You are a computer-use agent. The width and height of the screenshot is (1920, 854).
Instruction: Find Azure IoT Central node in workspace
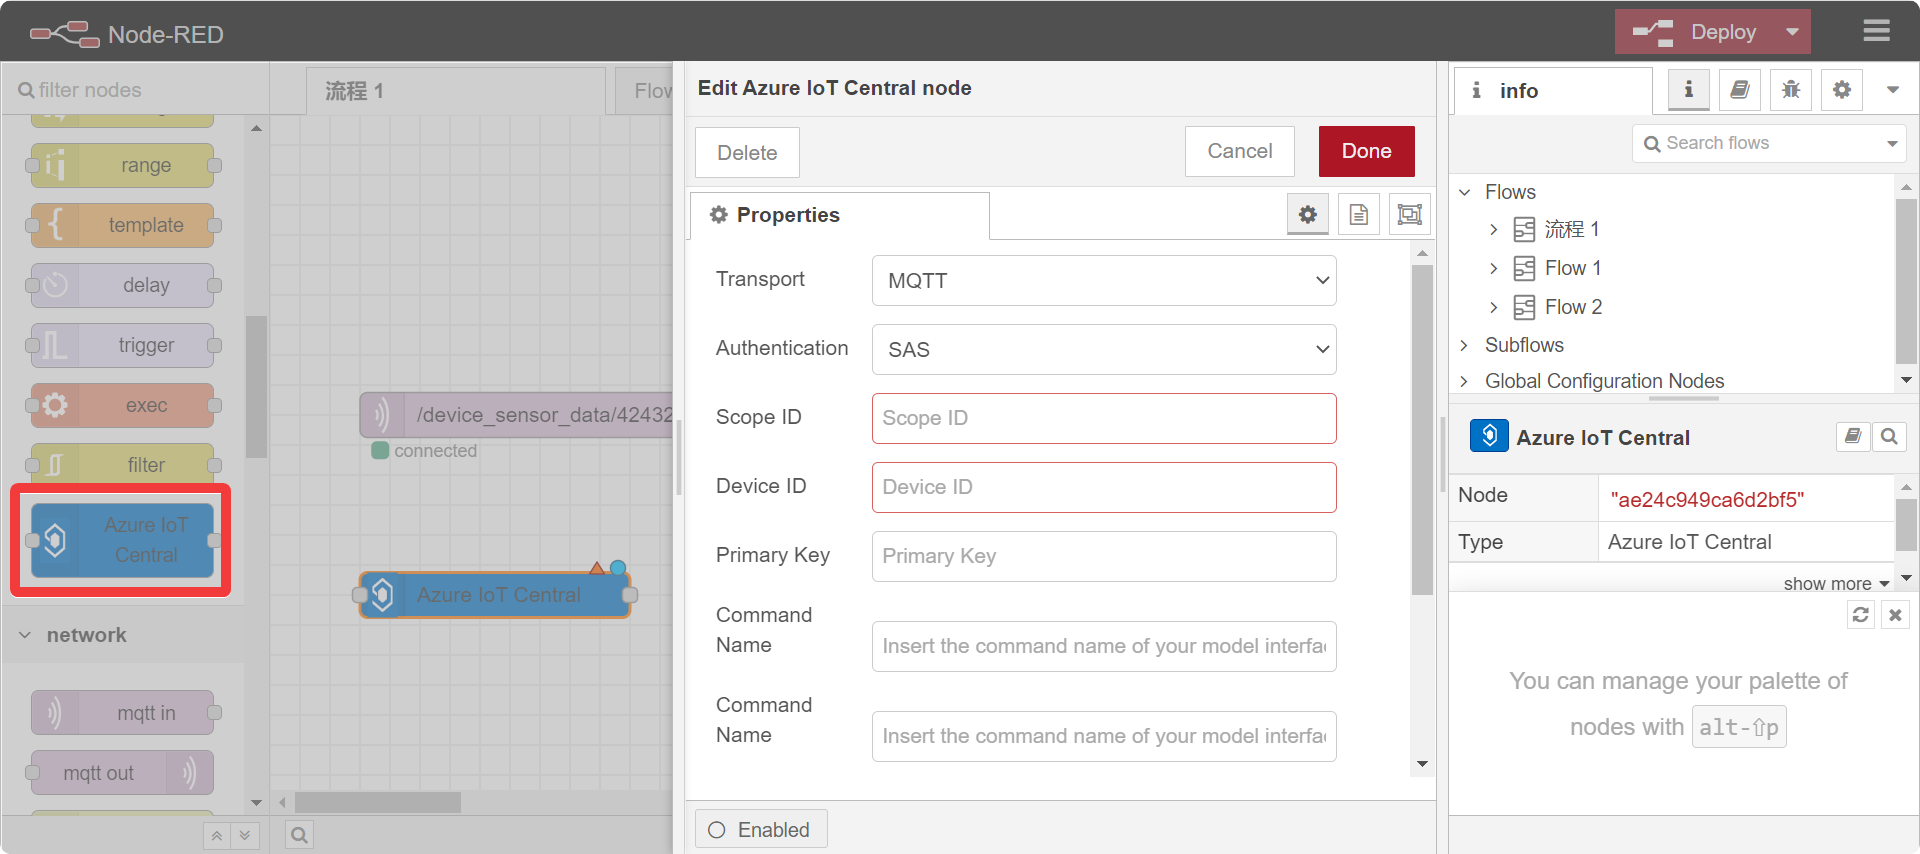click(x=1889, y=436)
